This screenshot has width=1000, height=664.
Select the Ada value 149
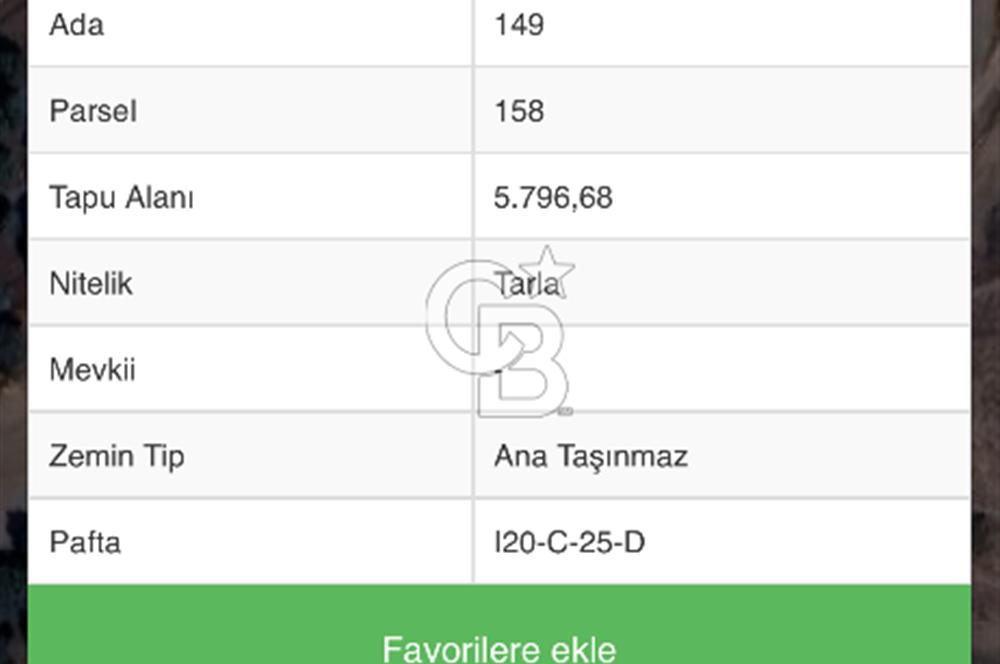519,26
